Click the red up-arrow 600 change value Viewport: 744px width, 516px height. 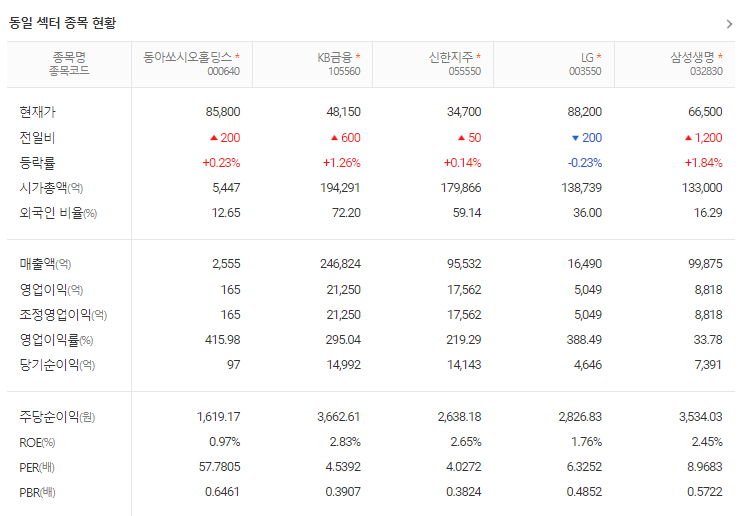click(346, 138)
